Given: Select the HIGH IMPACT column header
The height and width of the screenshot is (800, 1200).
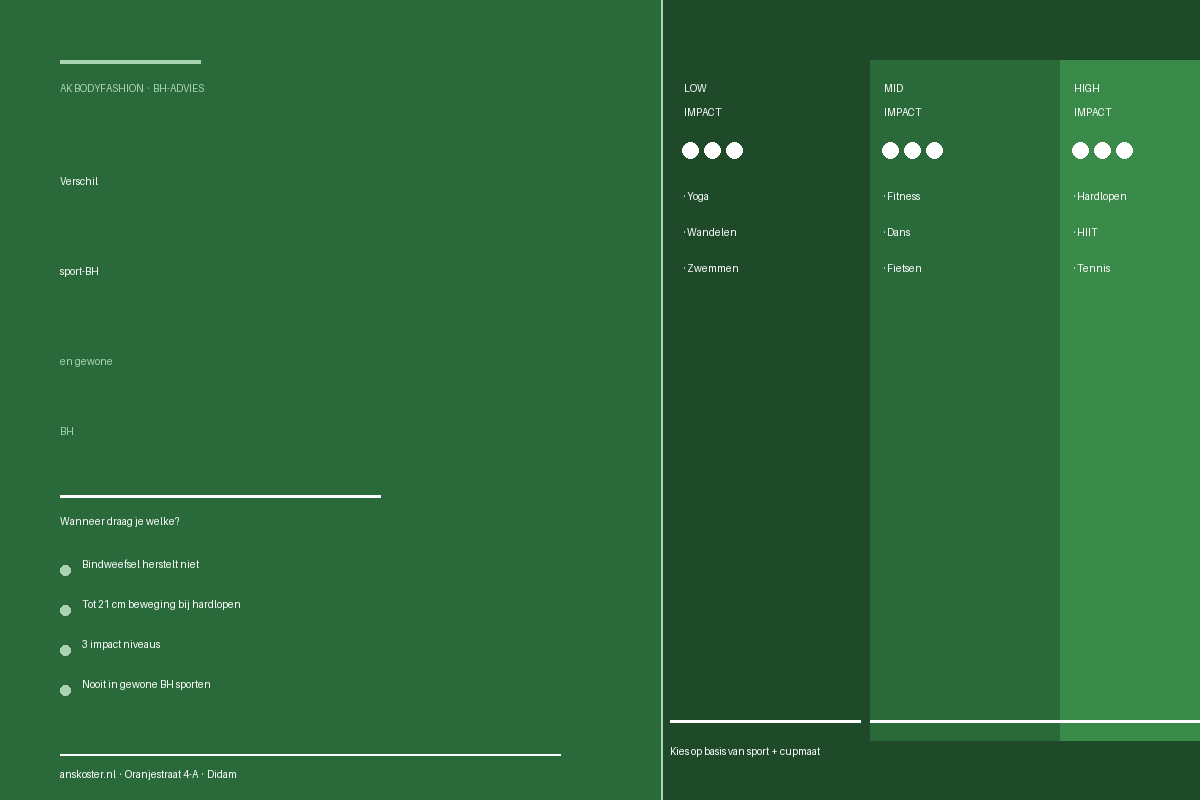Looking at the screenshot, I should 1093,100.
